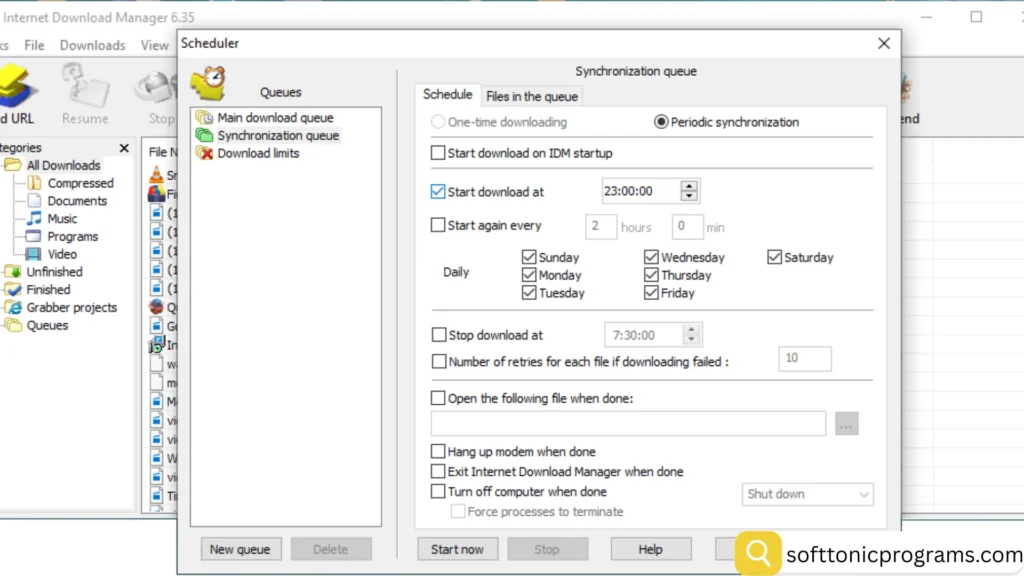
Task: Select the Video category icon
Action: [34, 254]
